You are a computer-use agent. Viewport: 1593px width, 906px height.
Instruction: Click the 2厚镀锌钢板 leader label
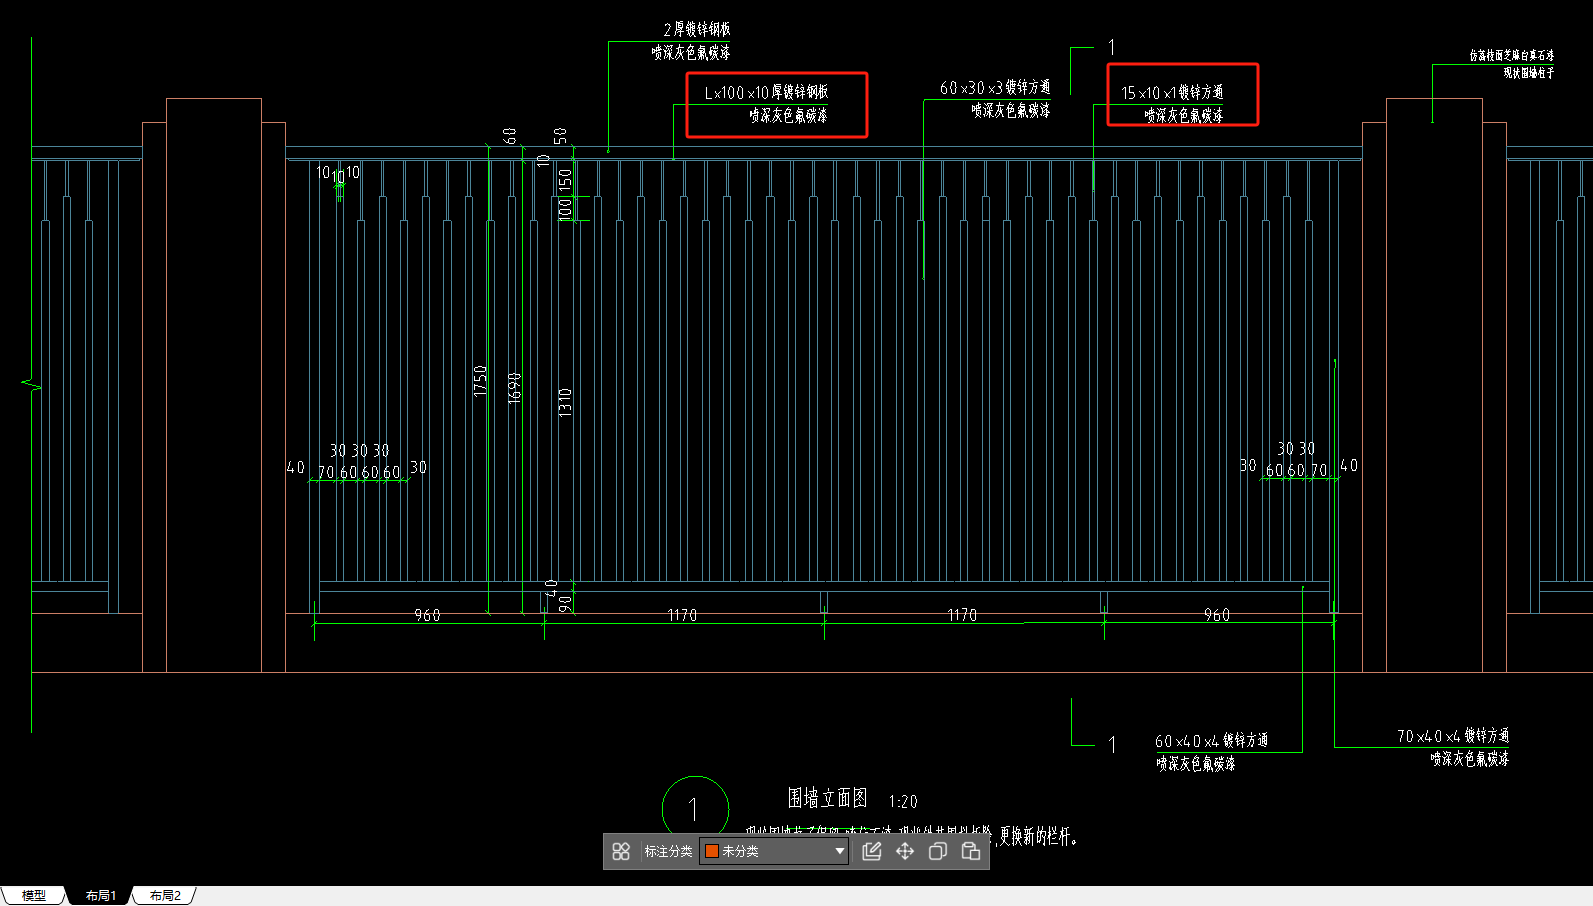(697, 30)
